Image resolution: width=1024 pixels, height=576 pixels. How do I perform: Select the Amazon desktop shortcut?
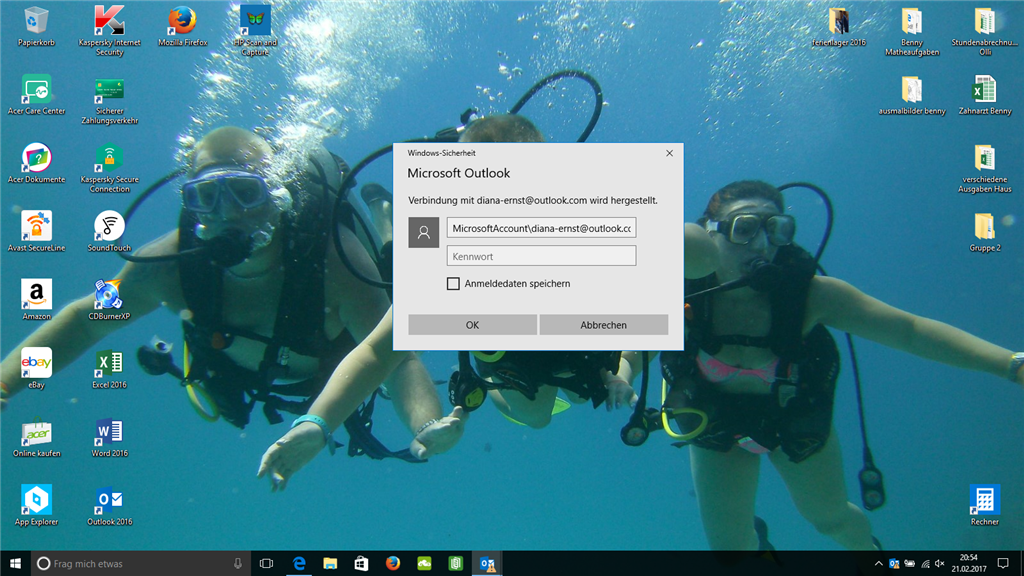click(37, 300)
